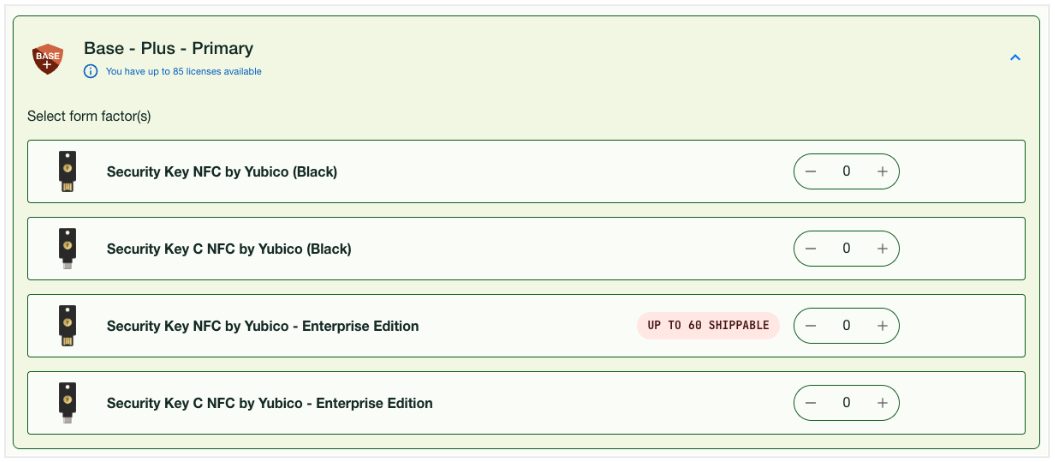Image resolution: width=1055 pixels, height=462 pixels.
Task: Add one Security Key NFC Enterprise Edition
Action: point(882,325)
